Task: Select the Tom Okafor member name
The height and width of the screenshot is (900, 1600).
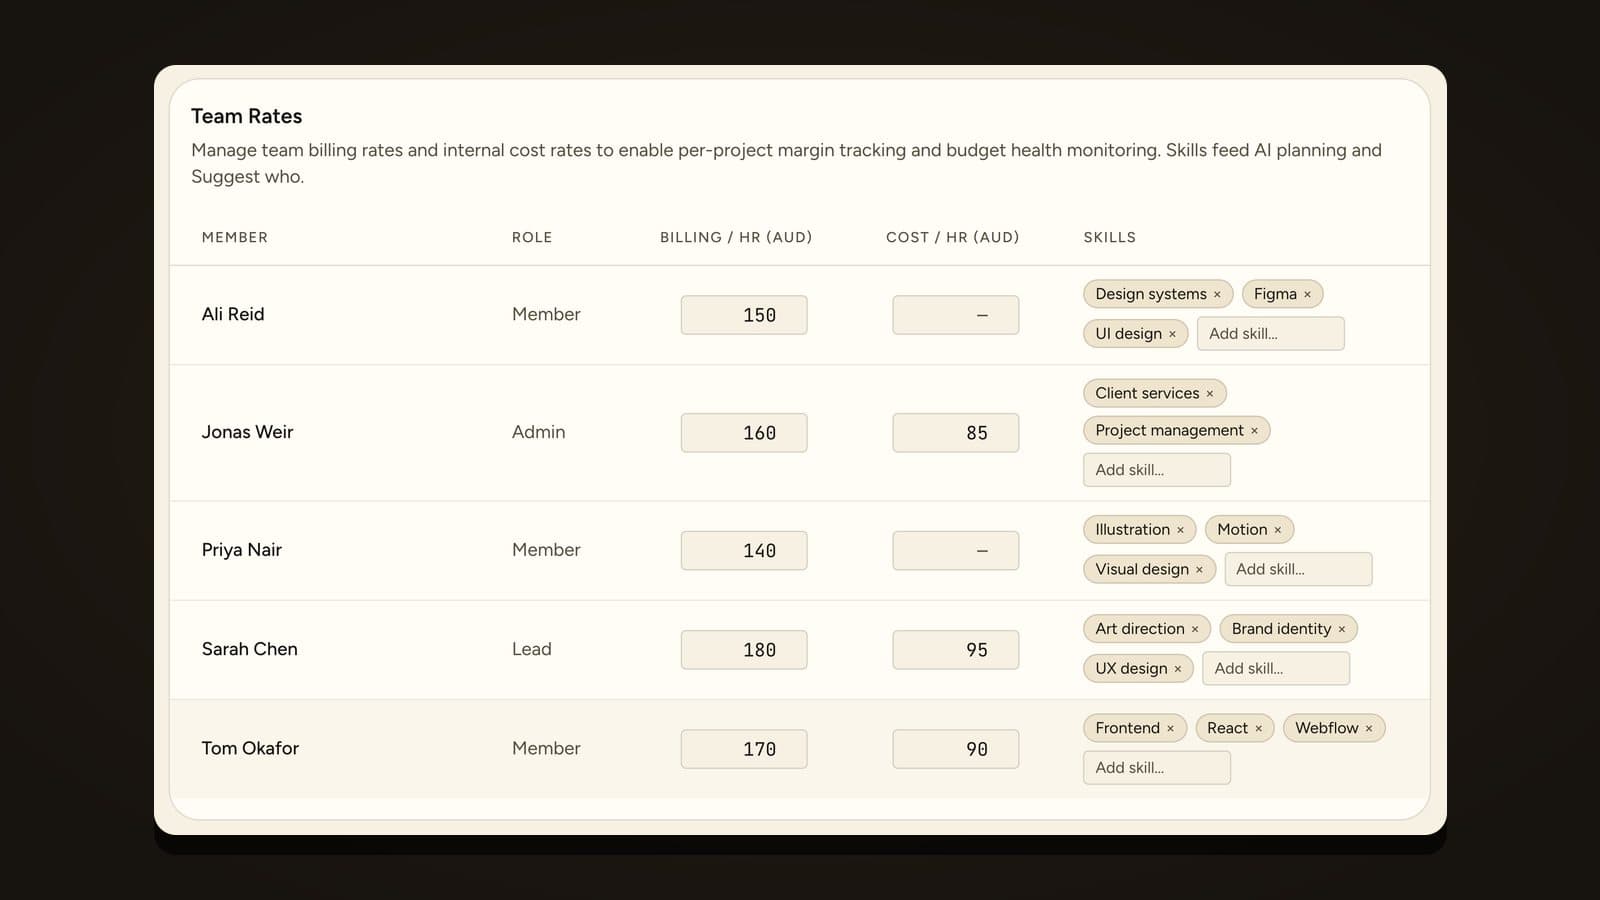Action: 250,748
